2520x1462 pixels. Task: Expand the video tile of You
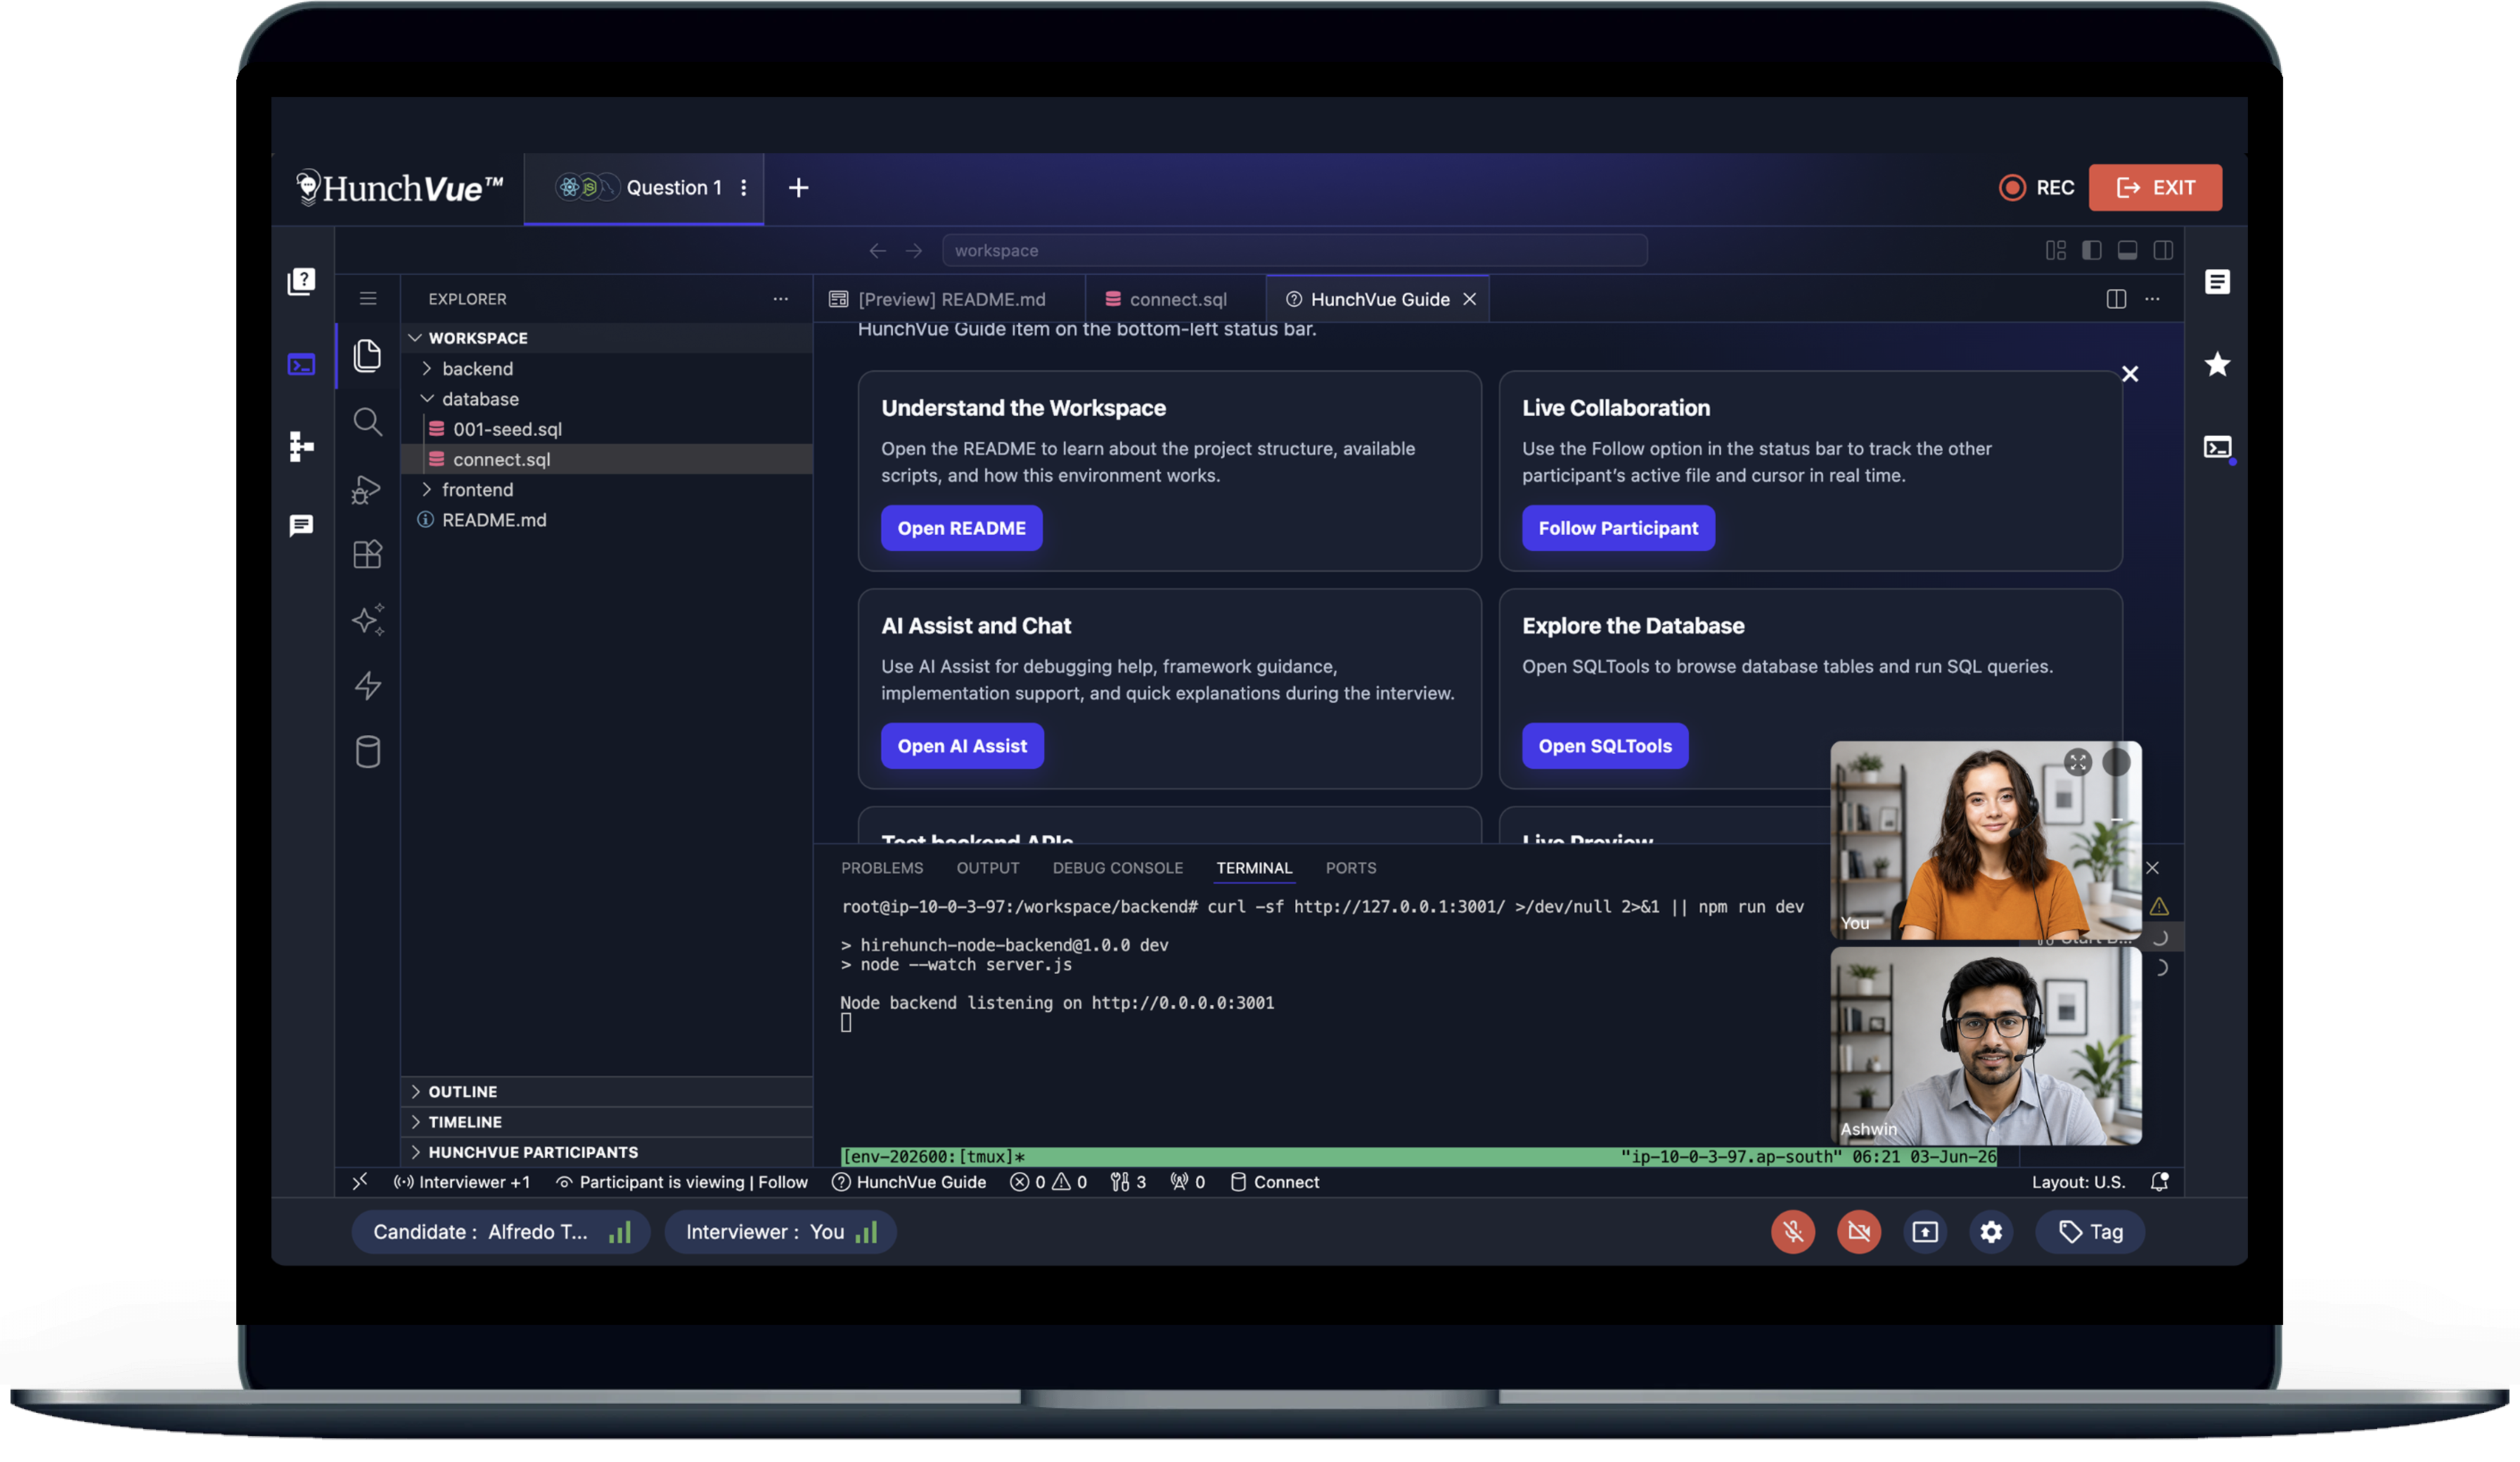[2077, 762]
